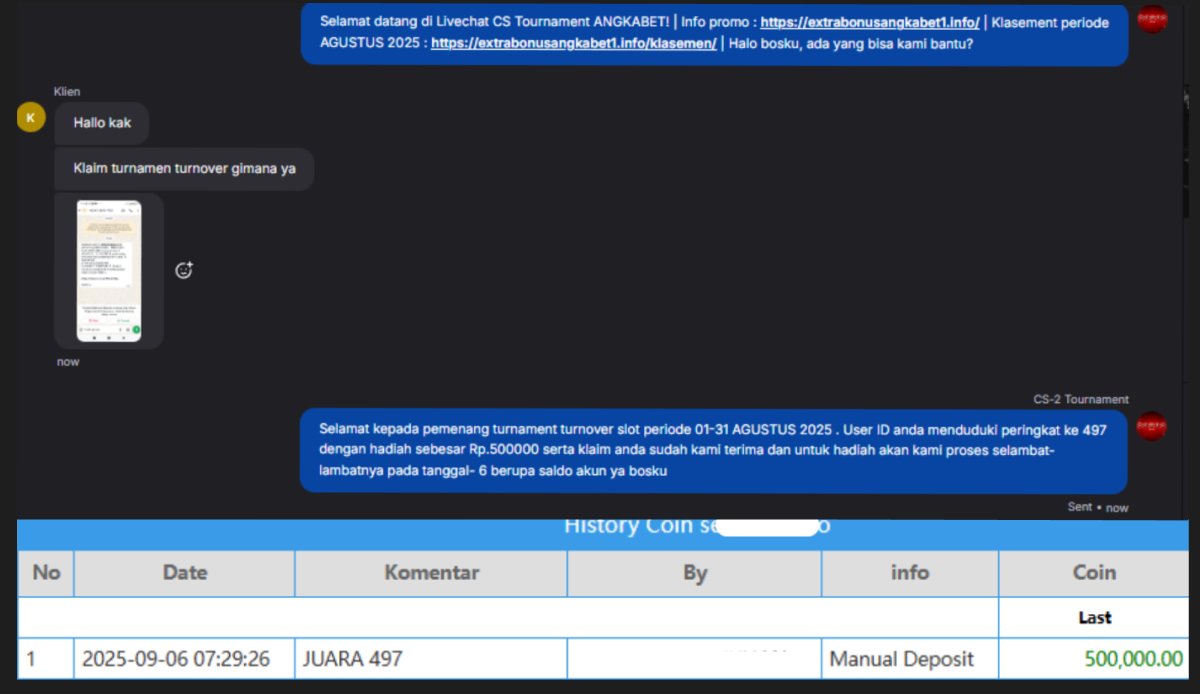Image resolution: width=1200 pixels, height=694 pixels.
Task: Click the "No" column header
Action: coord(46,573)
